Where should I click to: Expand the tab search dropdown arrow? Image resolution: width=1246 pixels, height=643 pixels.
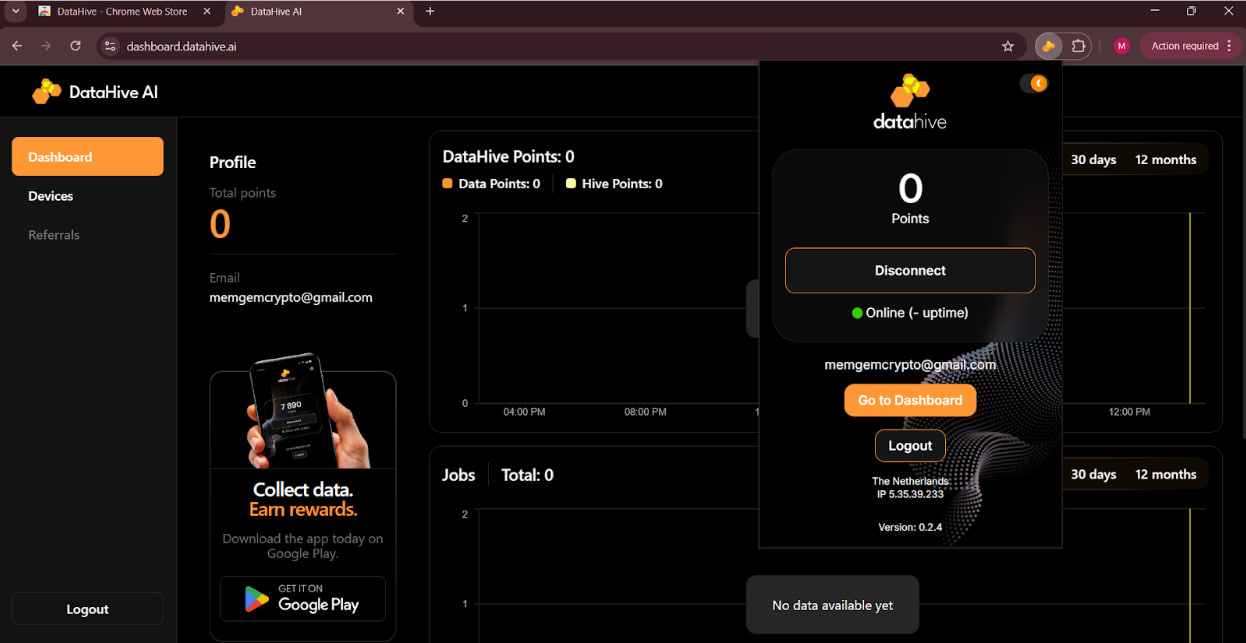tap(16, 11)
